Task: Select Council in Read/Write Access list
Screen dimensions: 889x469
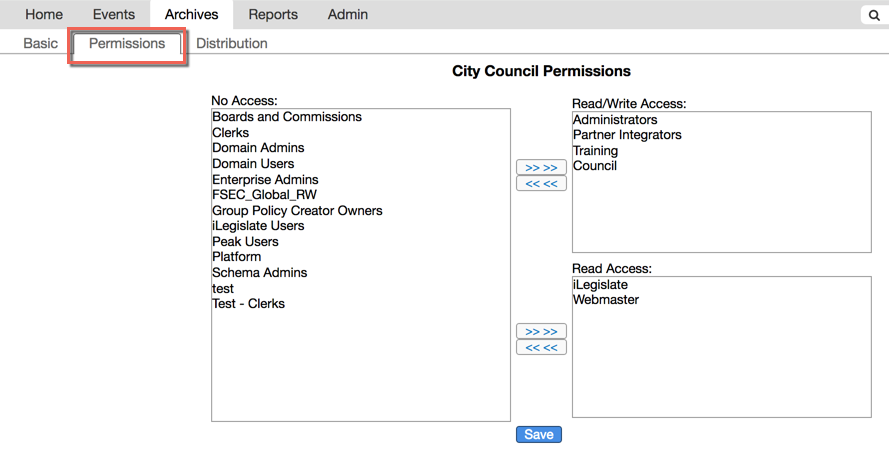Action: [x=595, y=166]
